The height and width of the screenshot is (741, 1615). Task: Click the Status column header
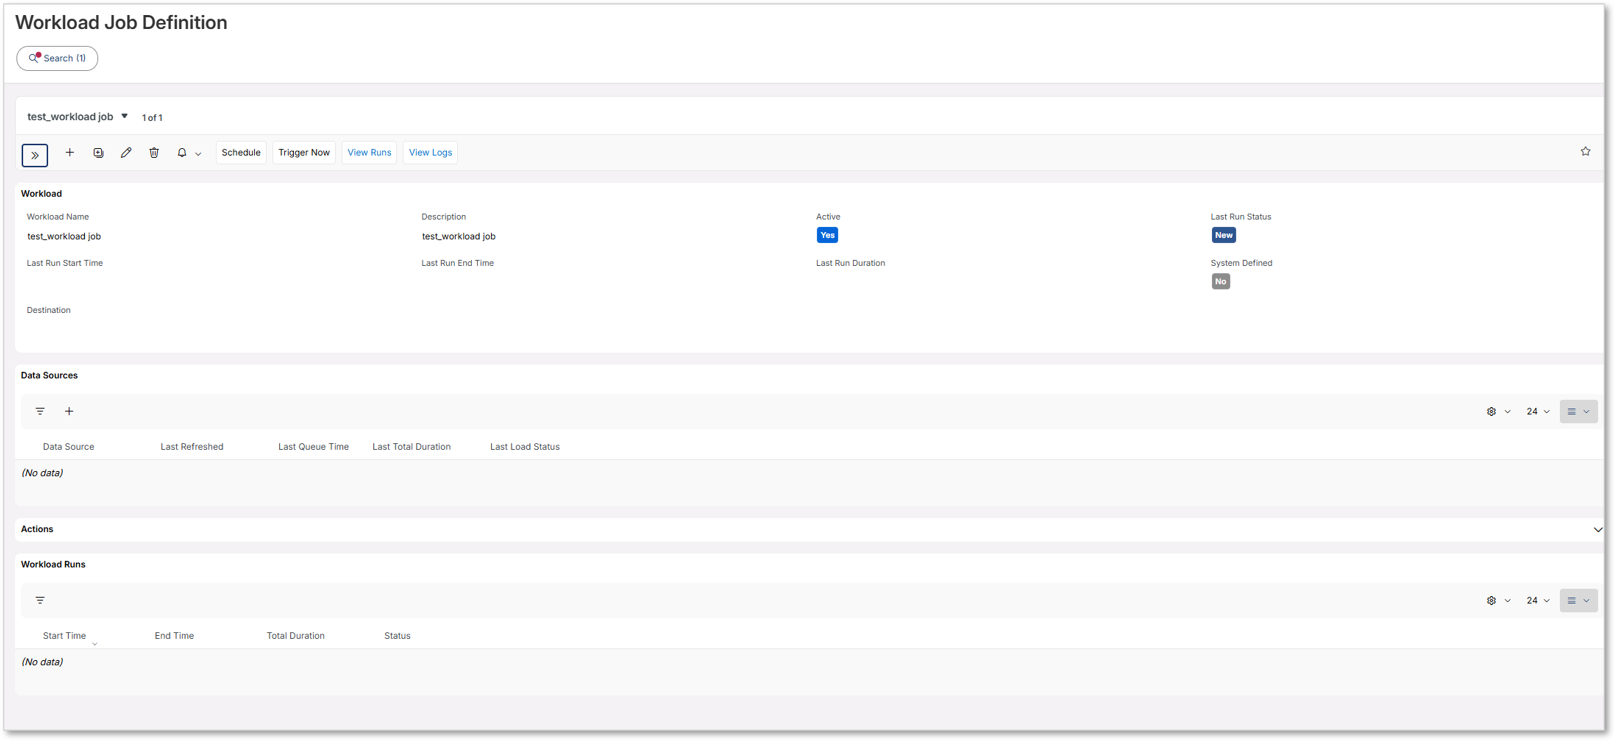point(397,636)
